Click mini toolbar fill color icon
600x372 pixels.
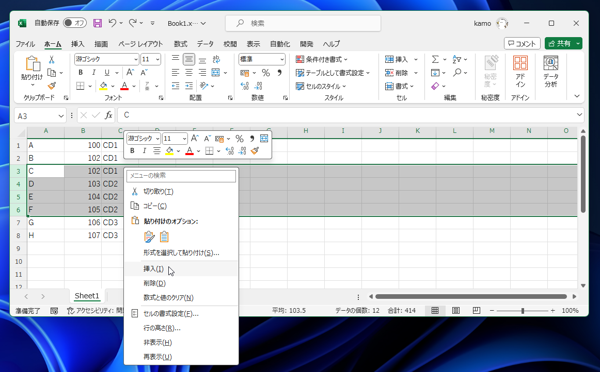pos(170,151)
